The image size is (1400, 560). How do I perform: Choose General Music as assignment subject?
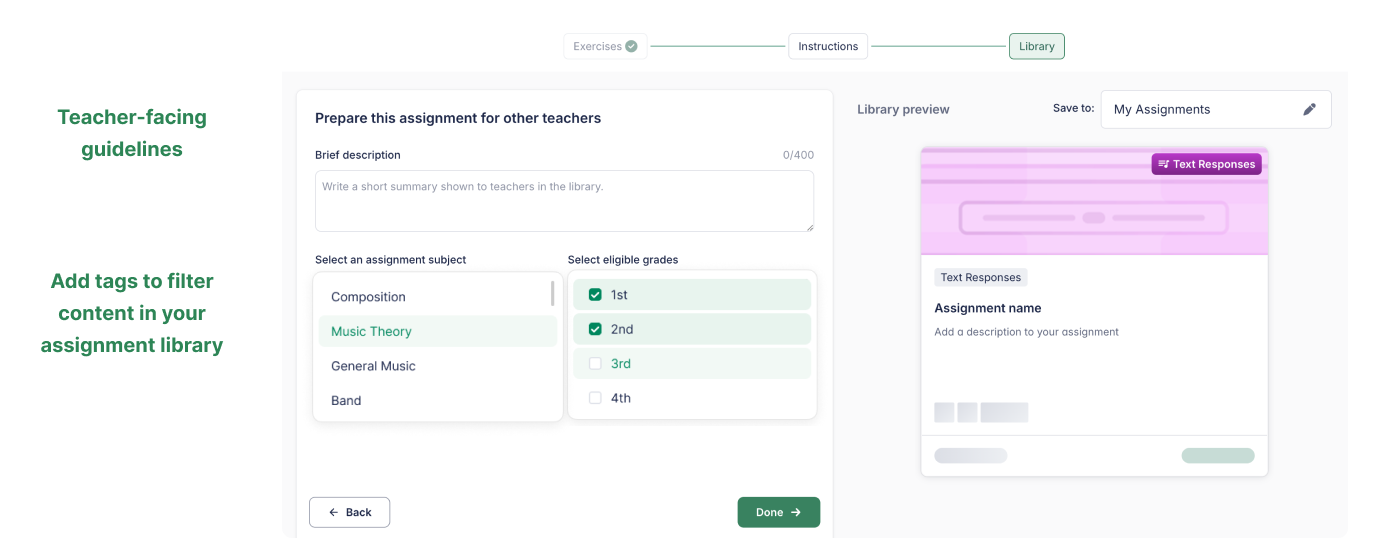(373, 366)
